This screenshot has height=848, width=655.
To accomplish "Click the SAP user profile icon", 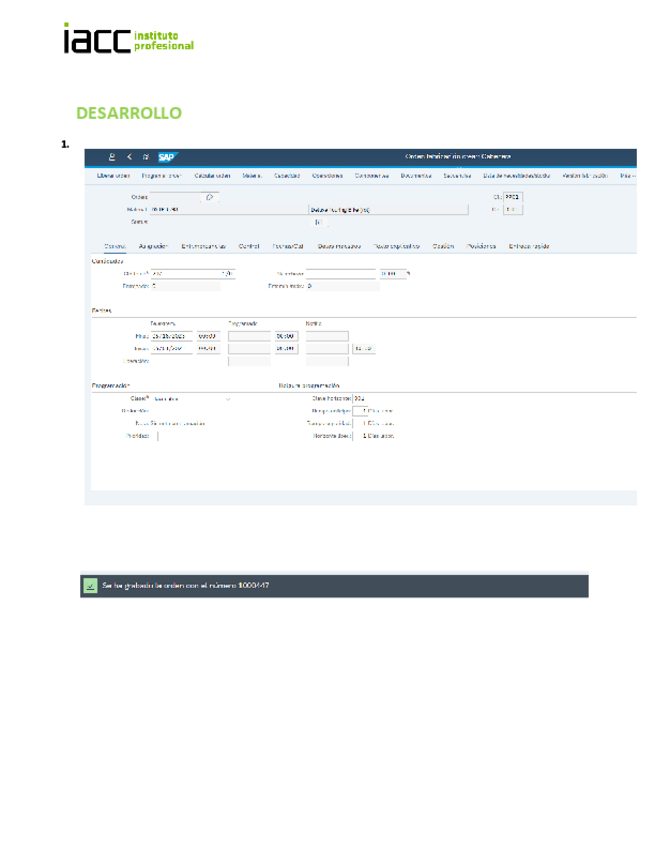I will [x=112, y=157].
